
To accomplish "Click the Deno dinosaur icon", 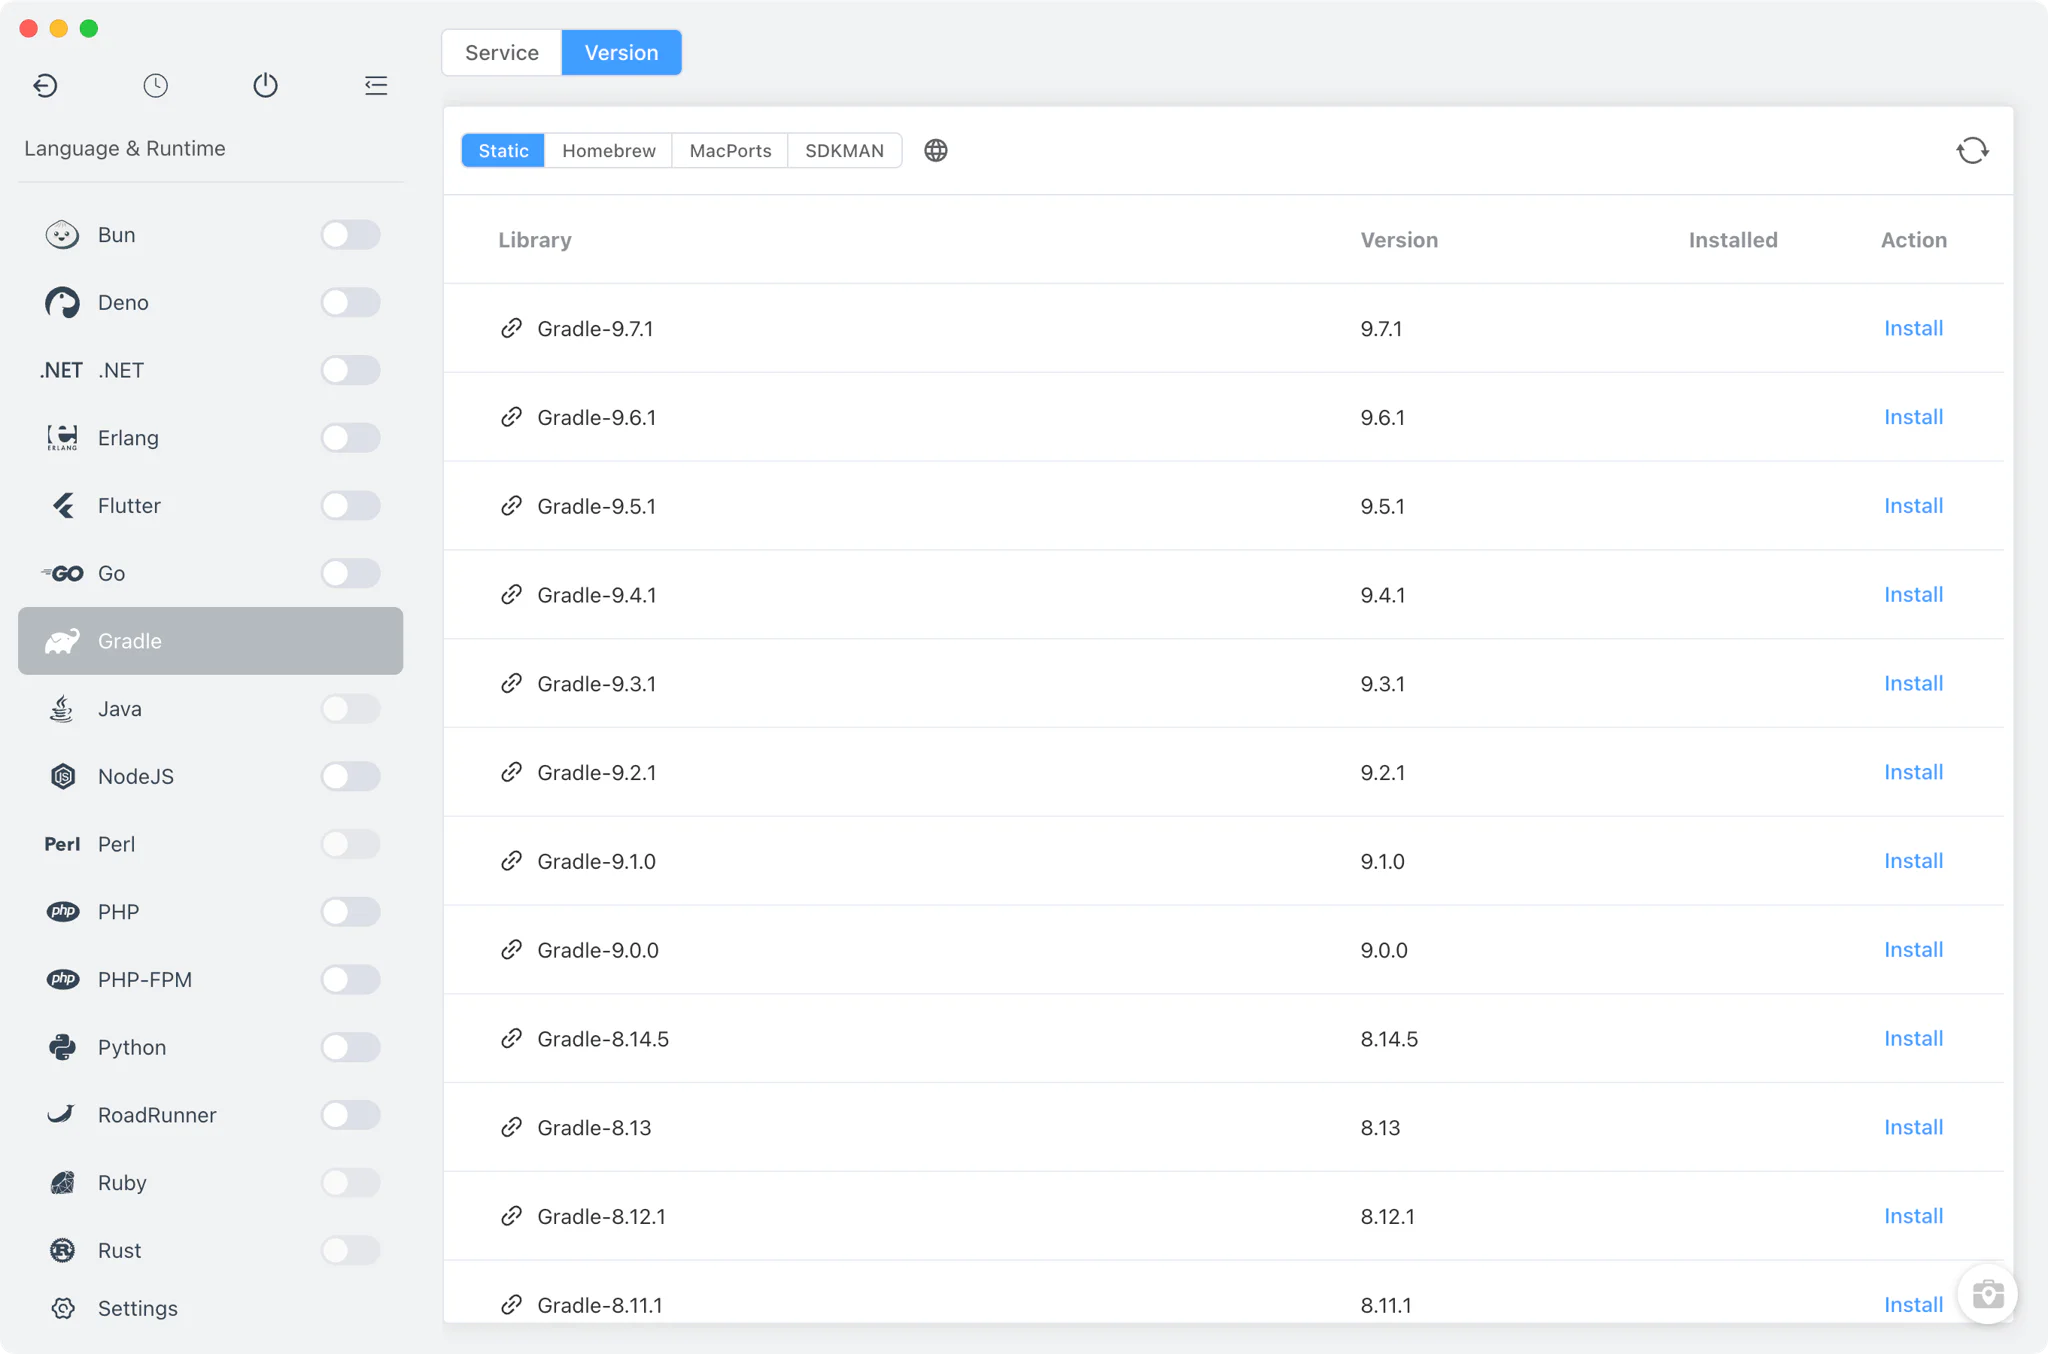I will tap(62, 302).
